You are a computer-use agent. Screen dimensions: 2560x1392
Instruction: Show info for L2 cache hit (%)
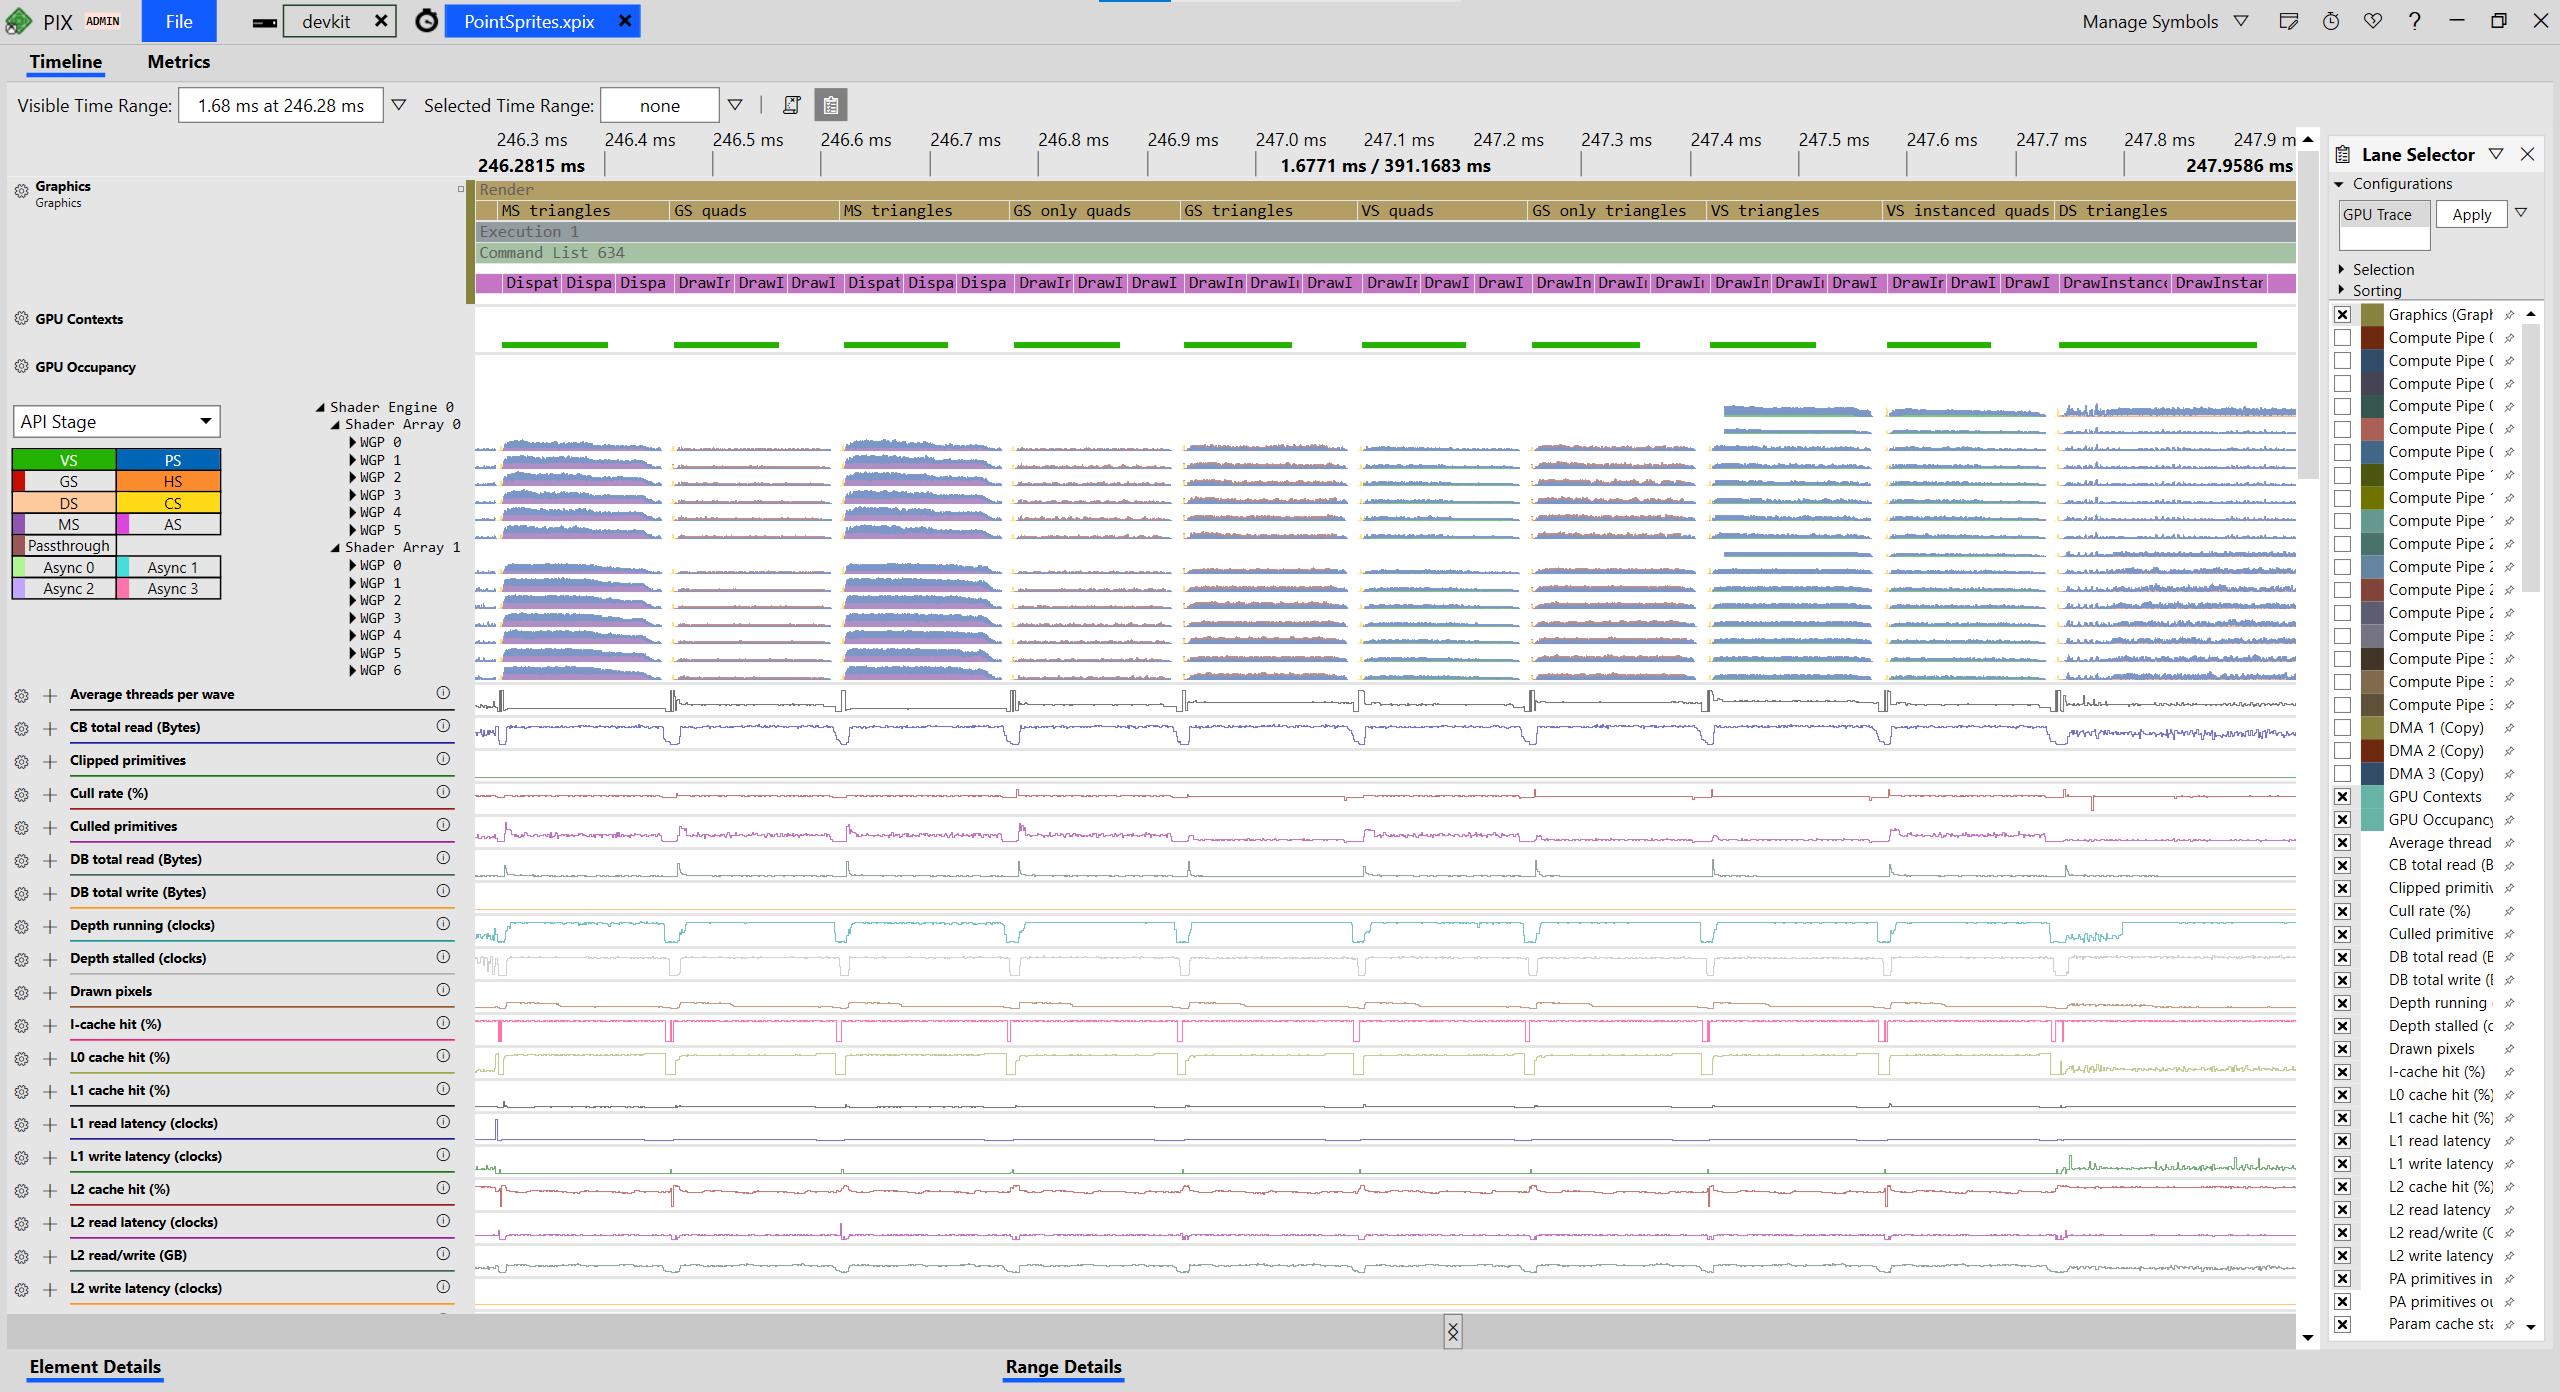(x=443, y=1188)
